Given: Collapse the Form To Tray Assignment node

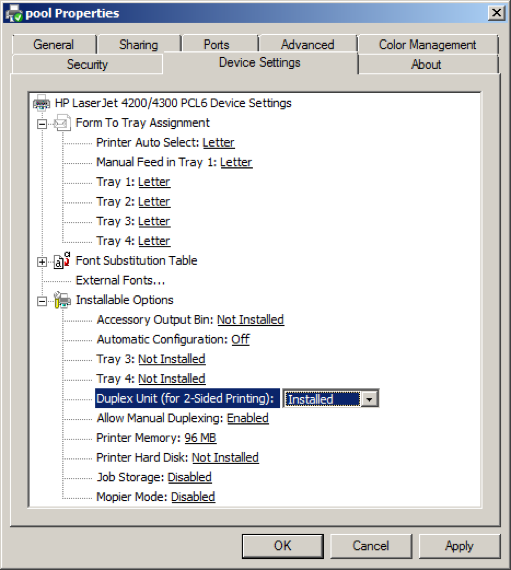Looking at the screenshot, I should [x=42, y=124].
